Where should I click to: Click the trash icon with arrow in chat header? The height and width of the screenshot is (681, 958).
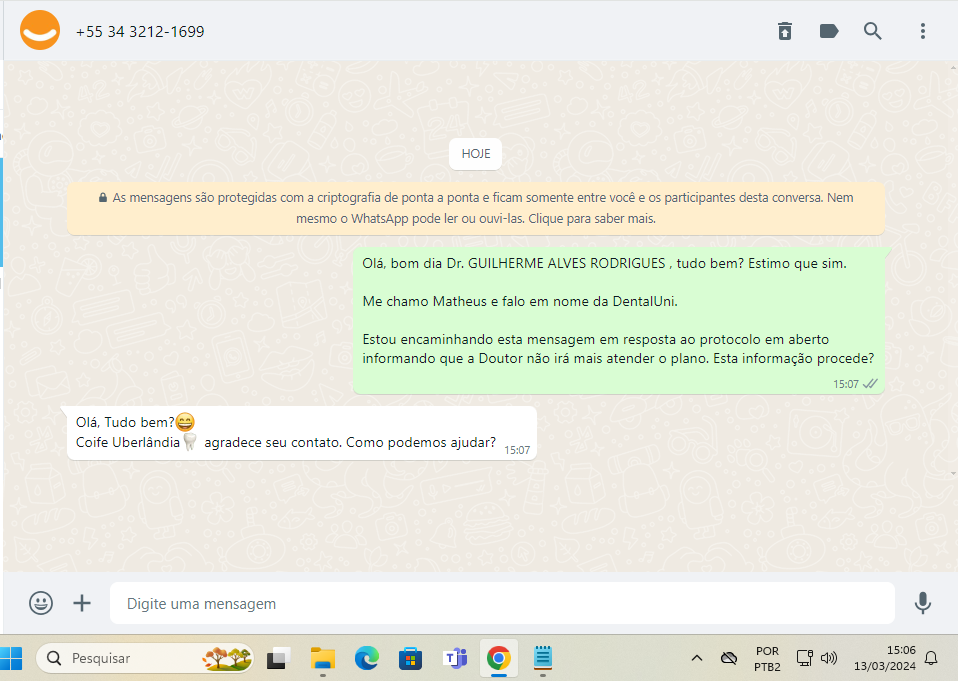785,31
